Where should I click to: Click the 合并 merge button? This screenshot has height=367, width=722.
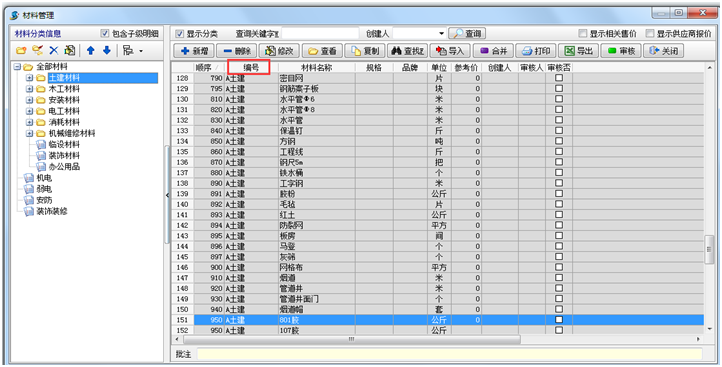(x=493, y=51)
